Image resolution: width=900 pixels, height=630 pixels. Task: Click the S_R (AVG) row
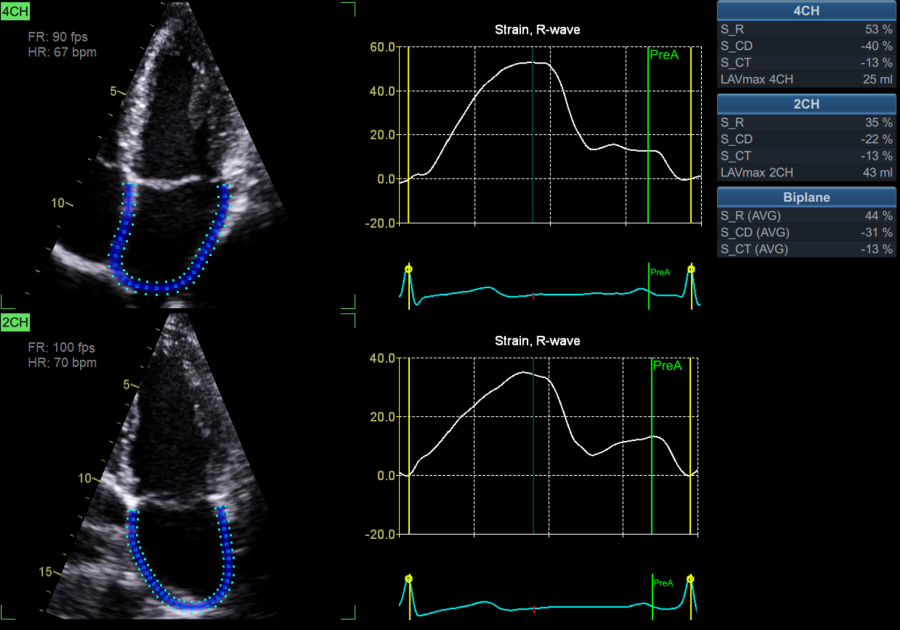[x=806, y=216]
